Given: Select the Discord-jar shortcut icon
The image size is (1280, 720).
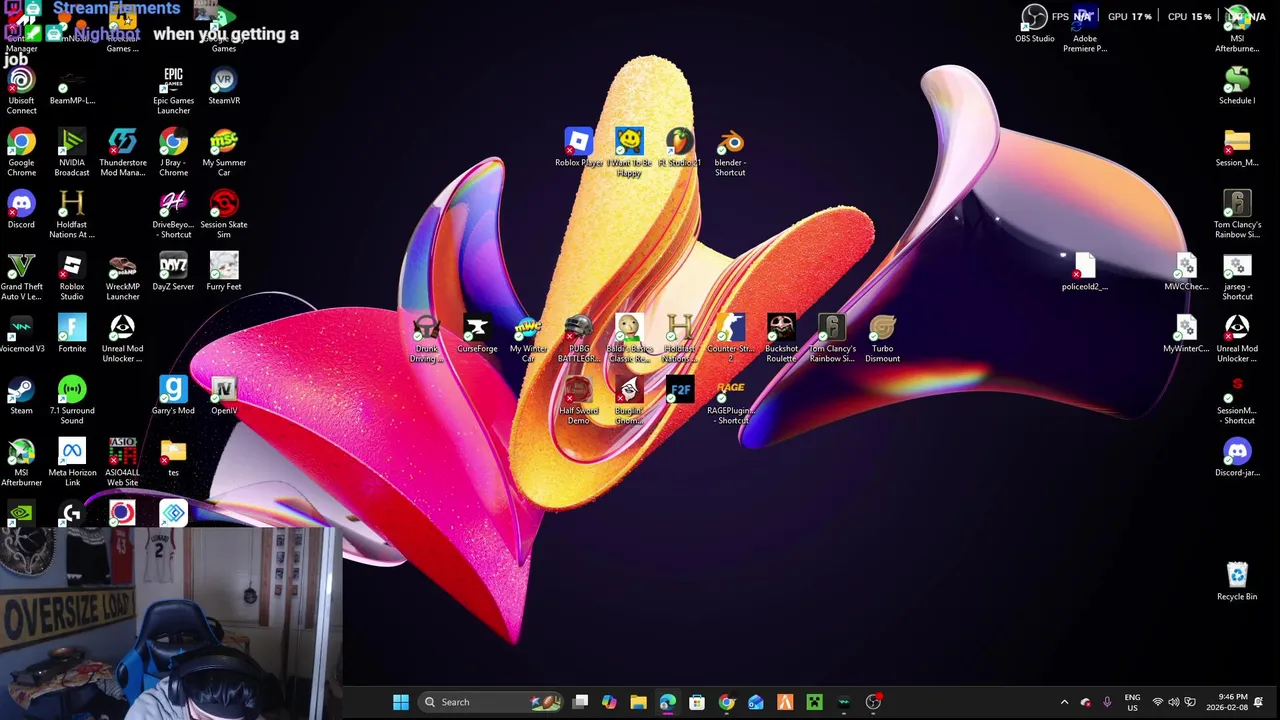Looking at the screenshot, I should [x=1237, y=458].
